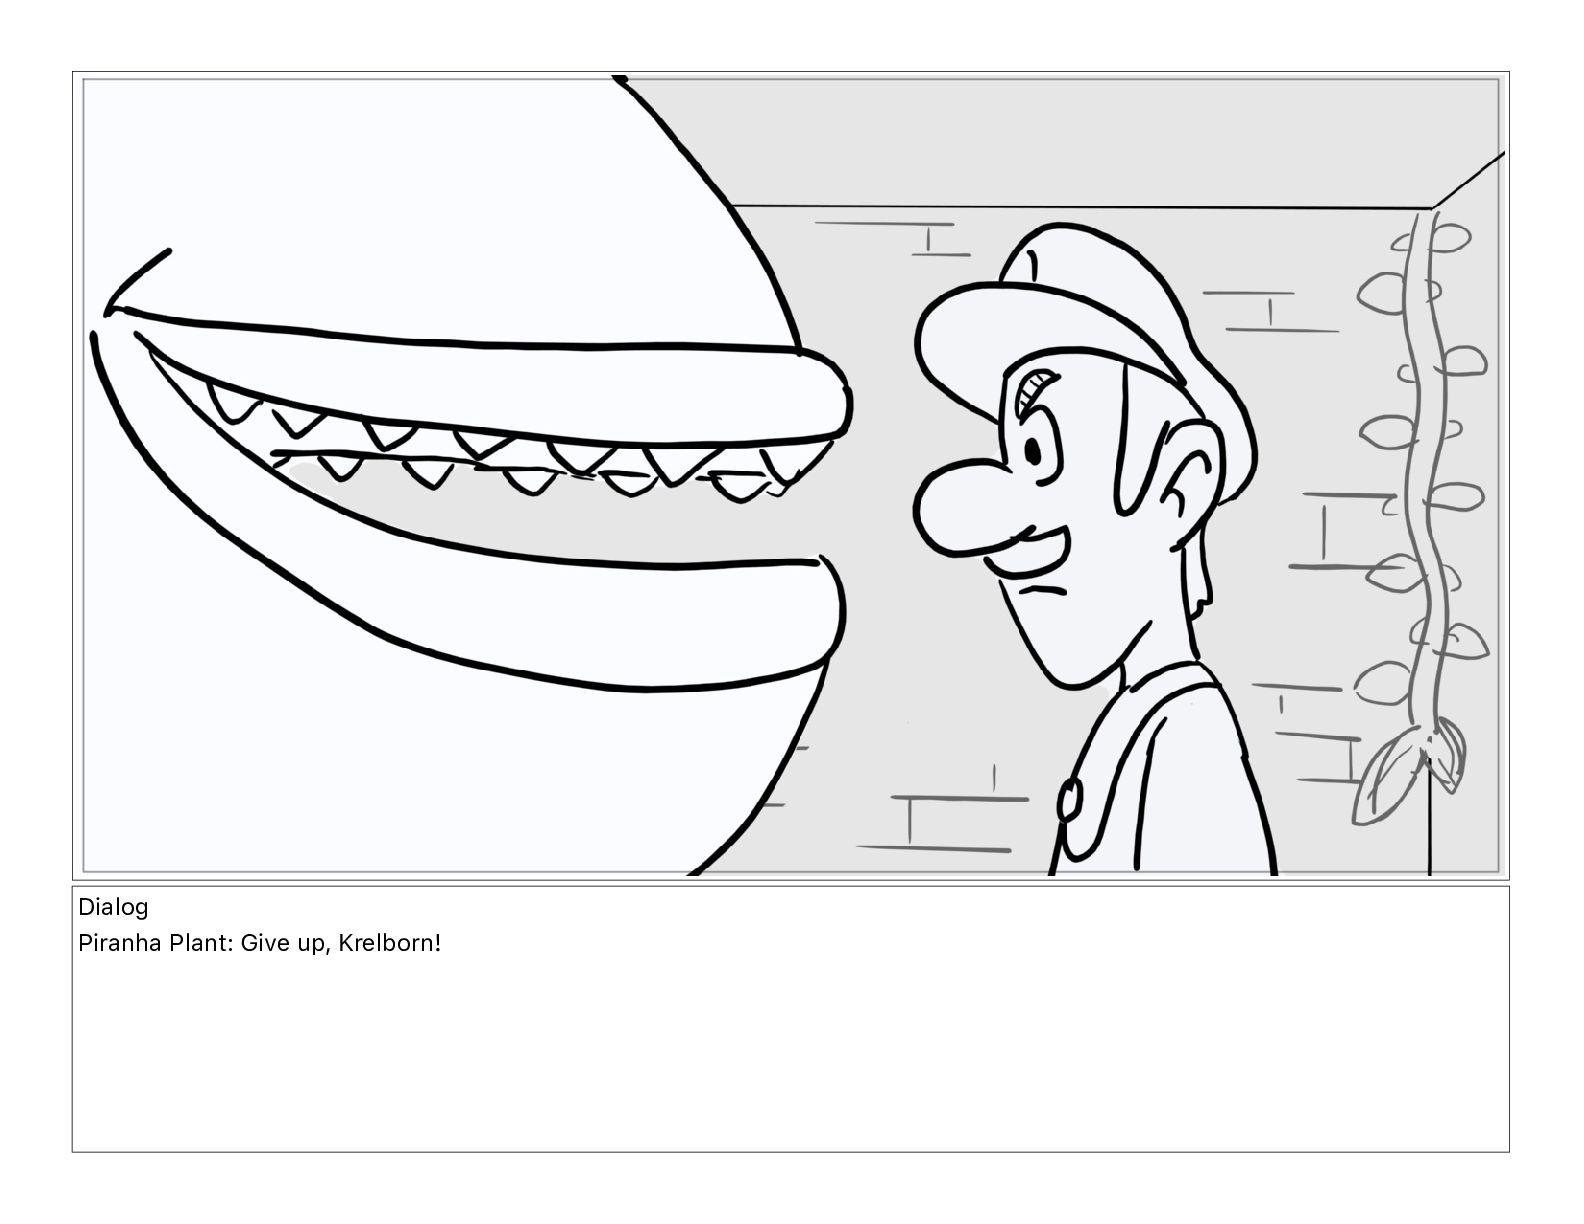
Task: Click the character's shoulder overall strap
Action: coord(1110,760)
